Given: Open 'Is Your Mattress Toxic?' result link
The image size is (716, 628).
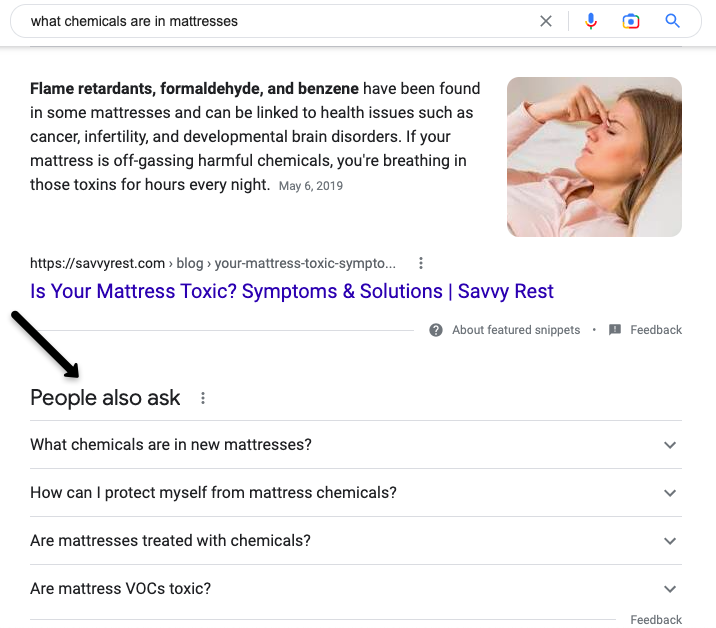Looking at the screenshot, I should 292,292.
